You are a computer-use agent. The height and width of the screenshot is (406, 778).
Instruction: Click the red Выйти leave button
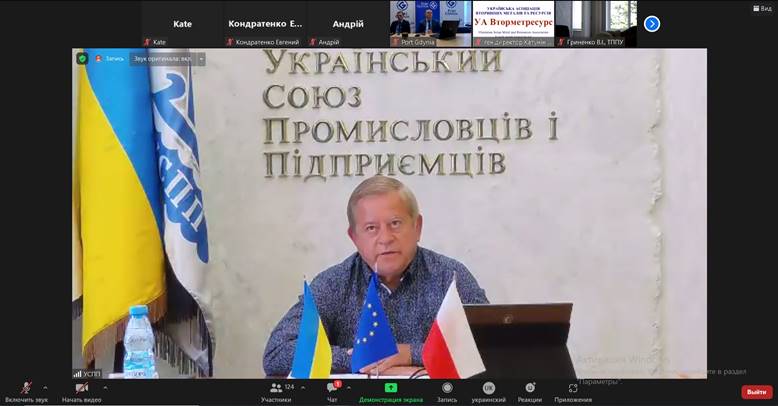[x=756, y=392]
